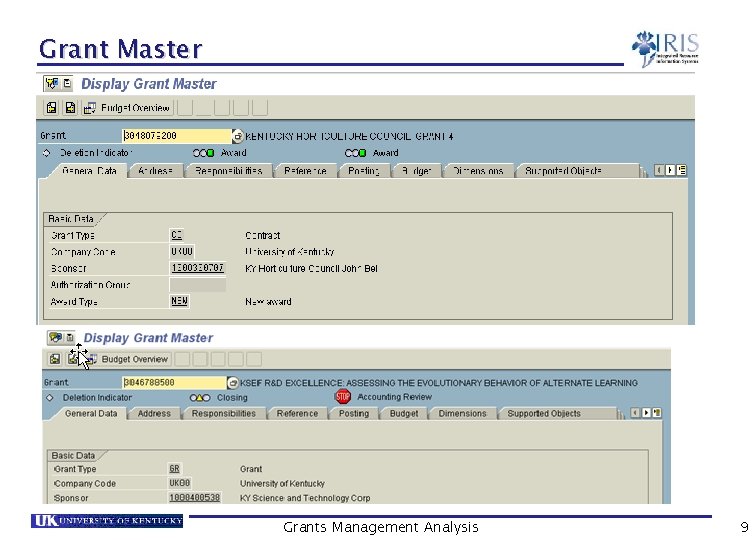Image resolution: width=756 pixels, height=540 pixels.
Task: Click the IRIS logo in slide corner
Action: click(665, 48)
